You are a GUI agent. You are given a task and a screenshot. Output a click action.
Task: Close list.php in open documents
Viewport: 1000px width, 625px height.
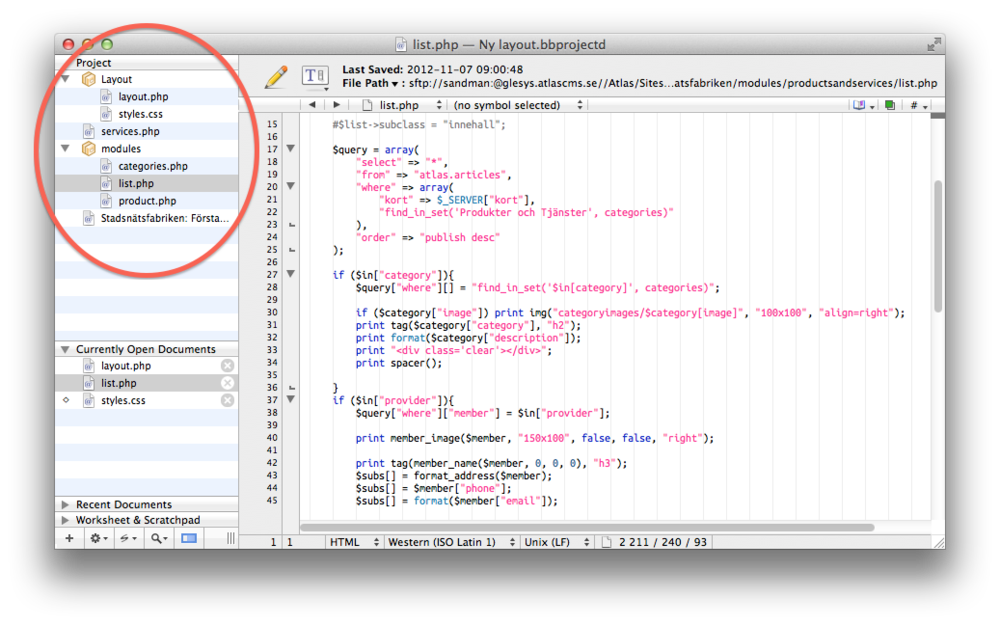227,383
